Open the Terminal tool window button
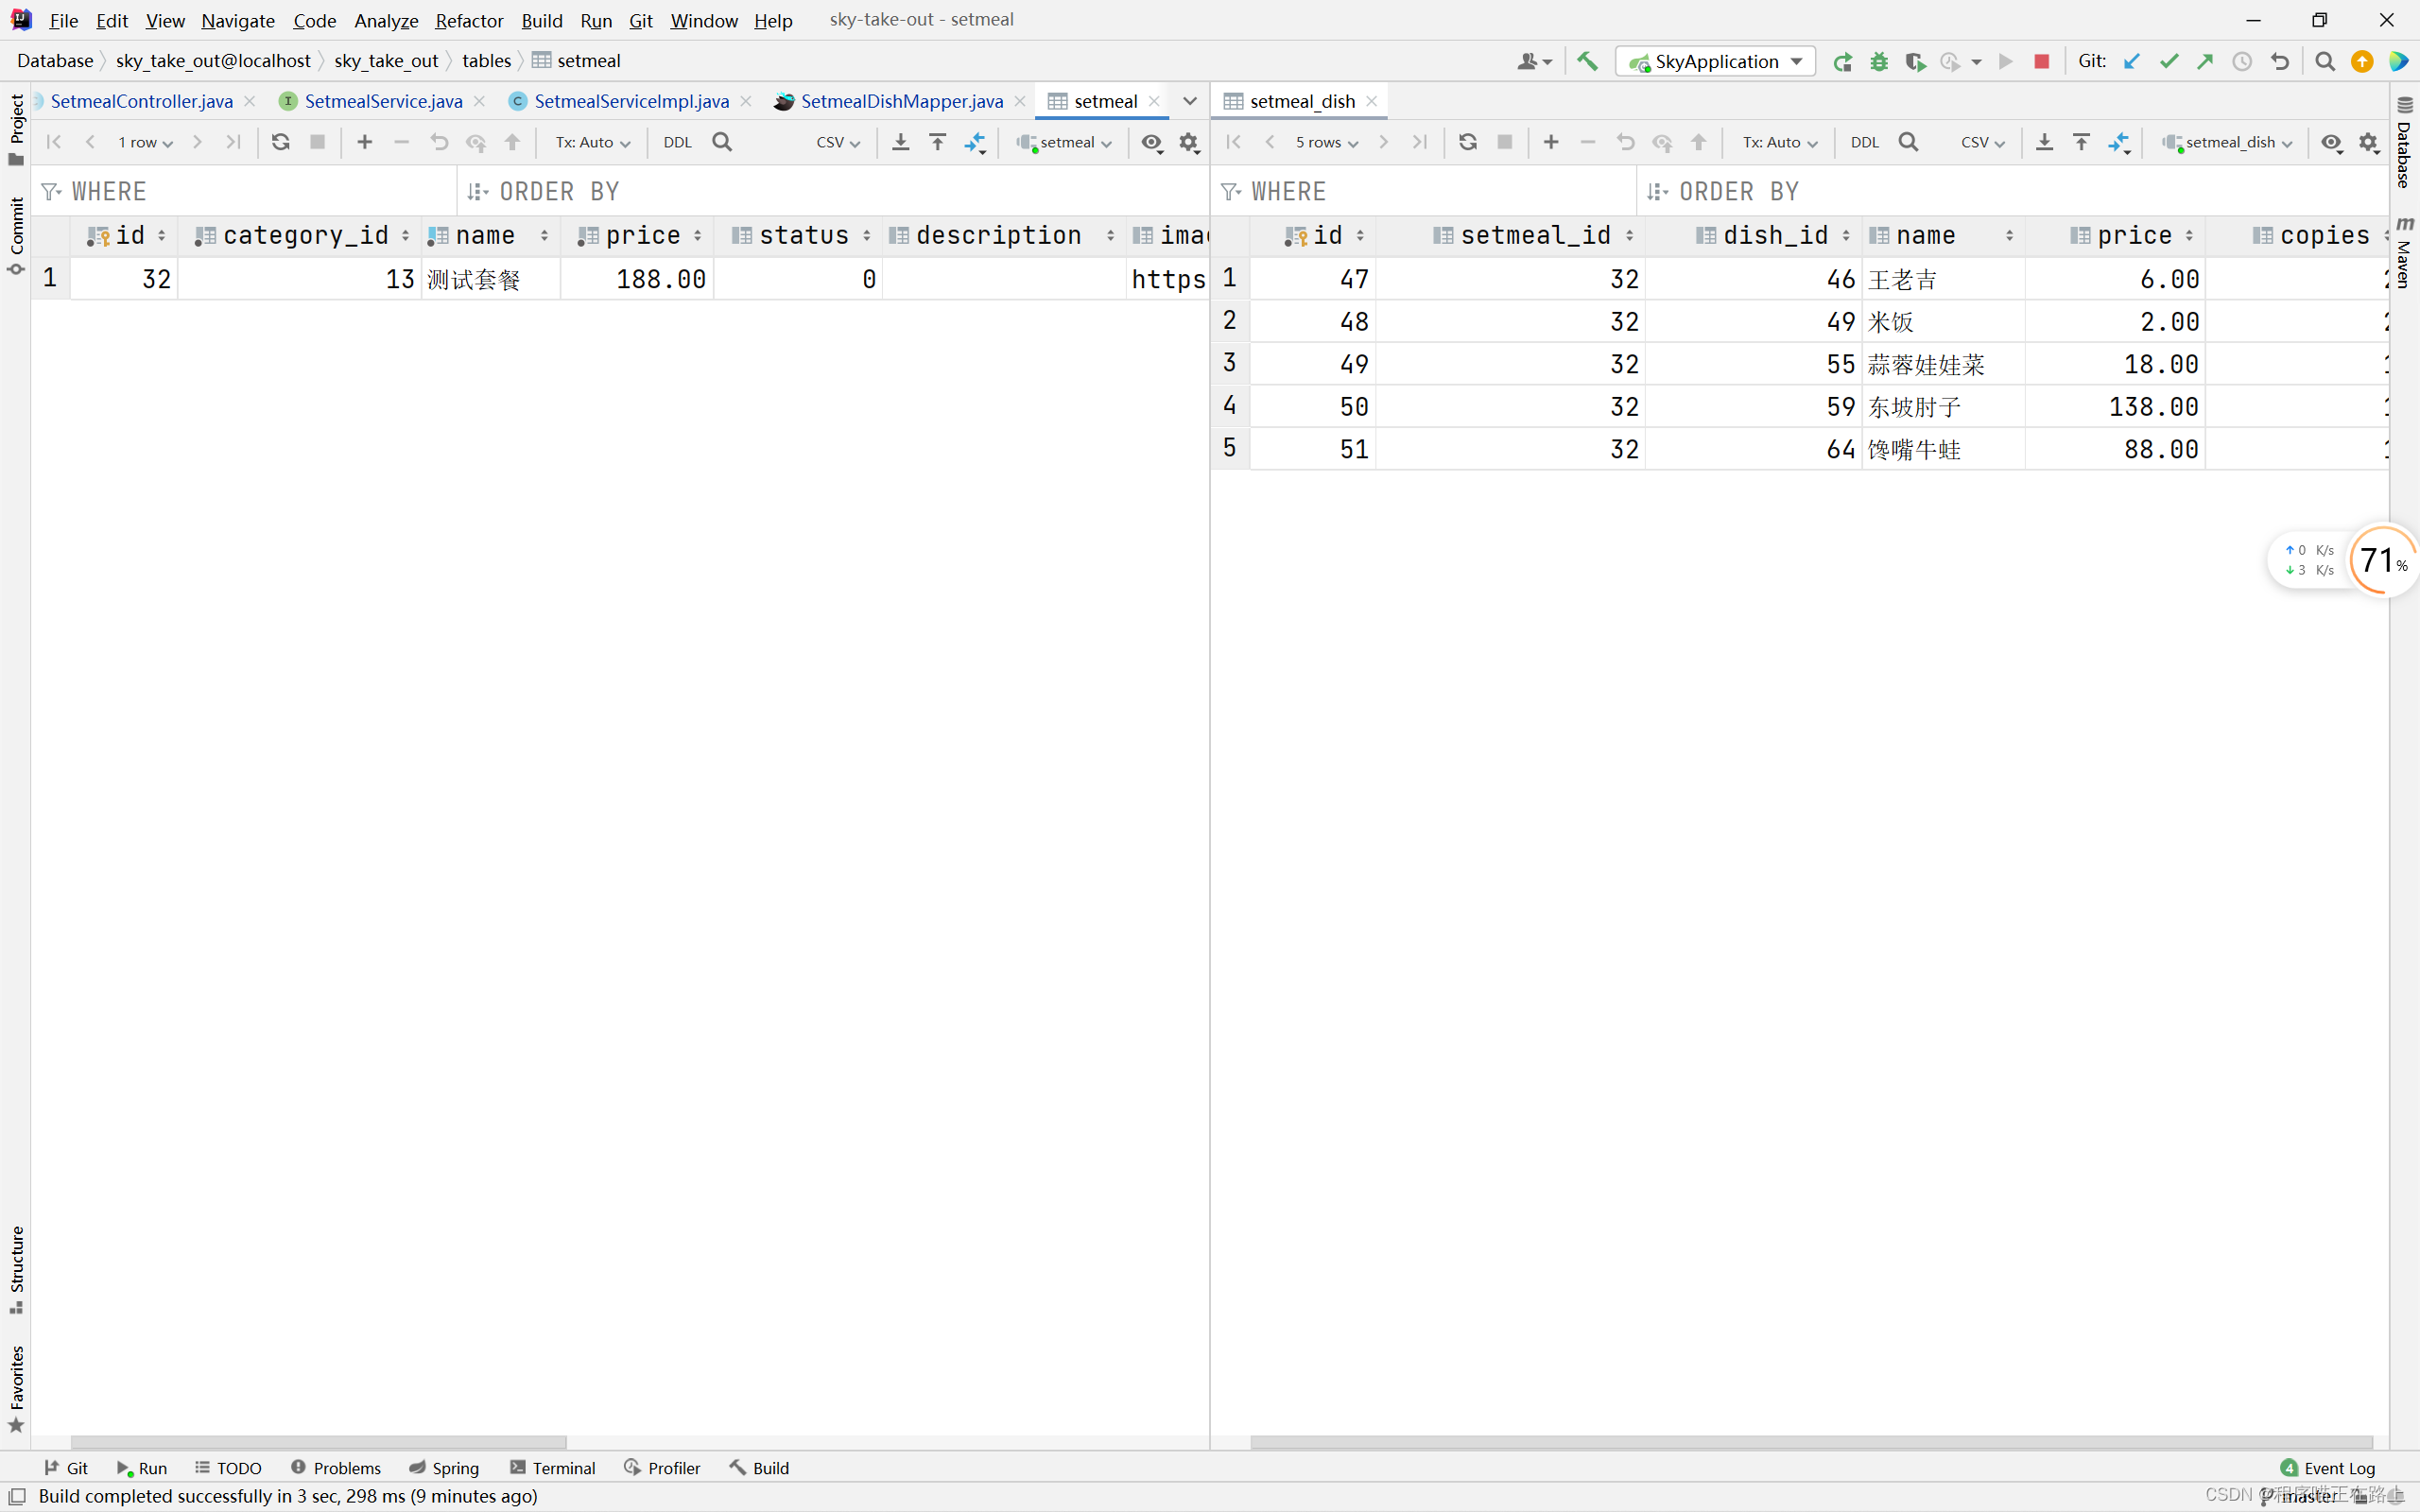Image resolution: width=2420 pixels, height=1512 pixels. click(x=553, y=1467)
